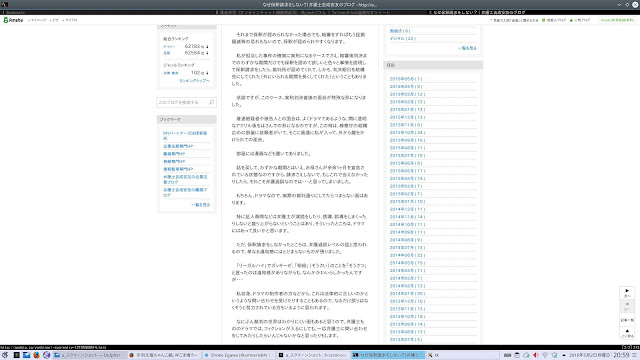Open 2015年12月 archive link

[x=407, y=117]
